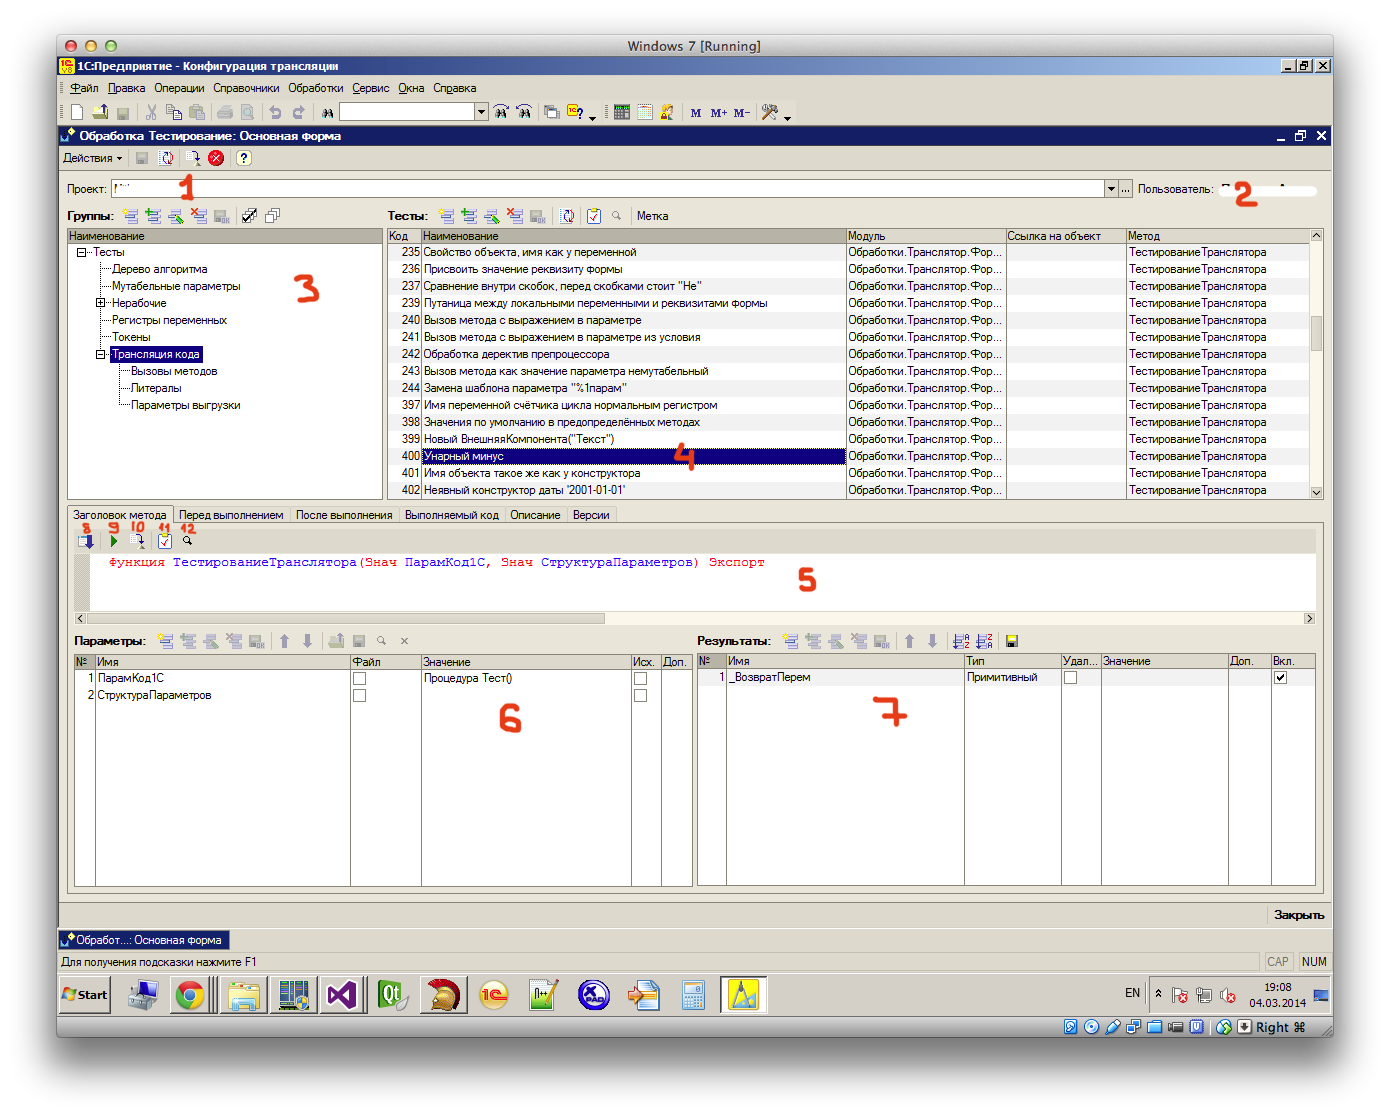This screenshot has width=1390, height=1116.
Task: Click the clipboard checkmark icon in Тесты toolbar
Action: [x=593, y=216]
